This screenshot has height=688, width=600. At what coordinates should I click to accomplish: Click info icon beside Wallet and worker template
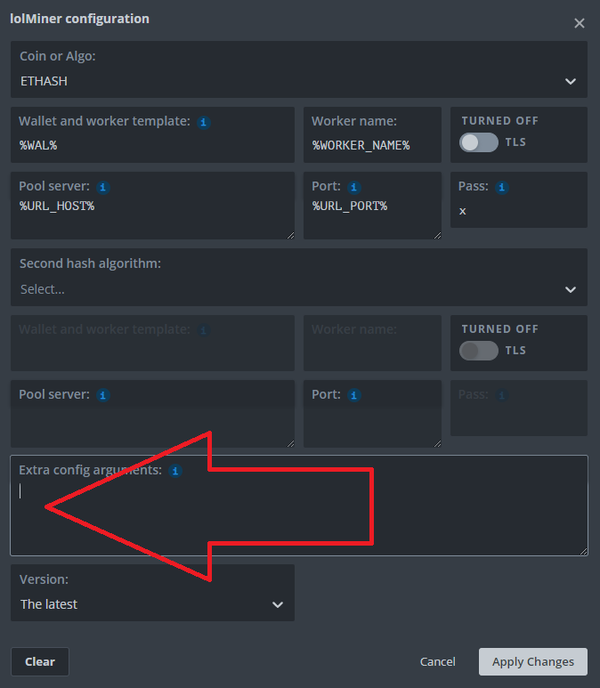pos(203,122)
